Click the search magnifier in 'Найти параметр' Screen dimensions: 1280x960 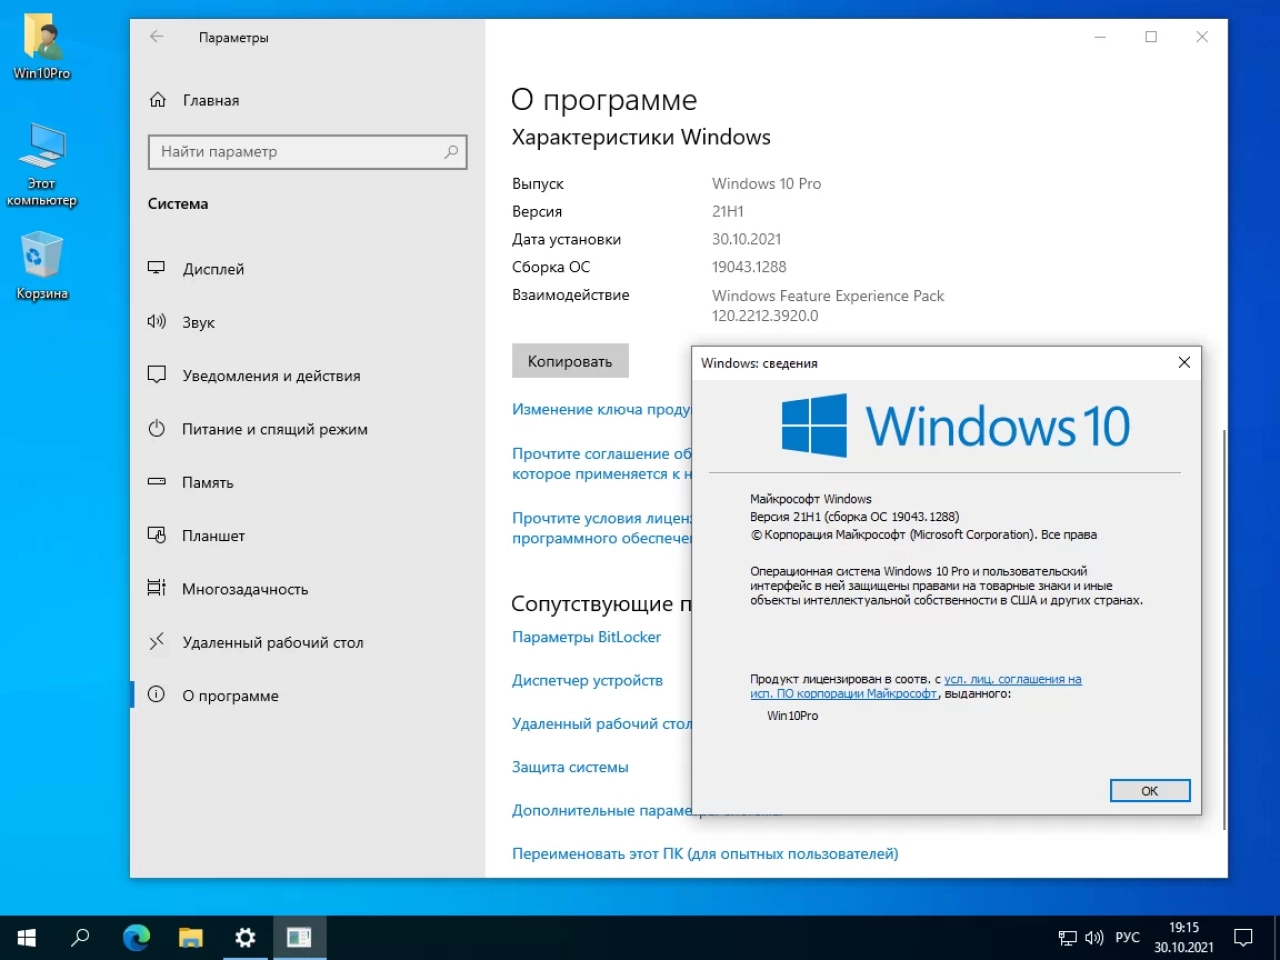click(x=451, y=152)
